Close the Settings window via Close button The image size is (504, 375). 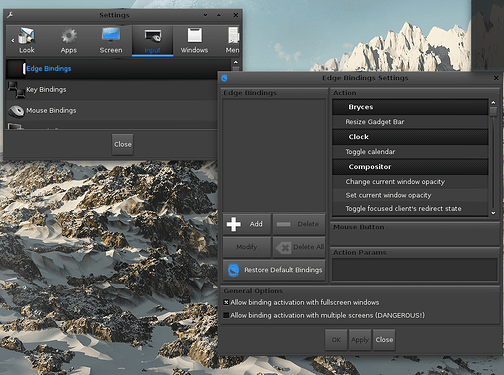click(x=123, y=144)
